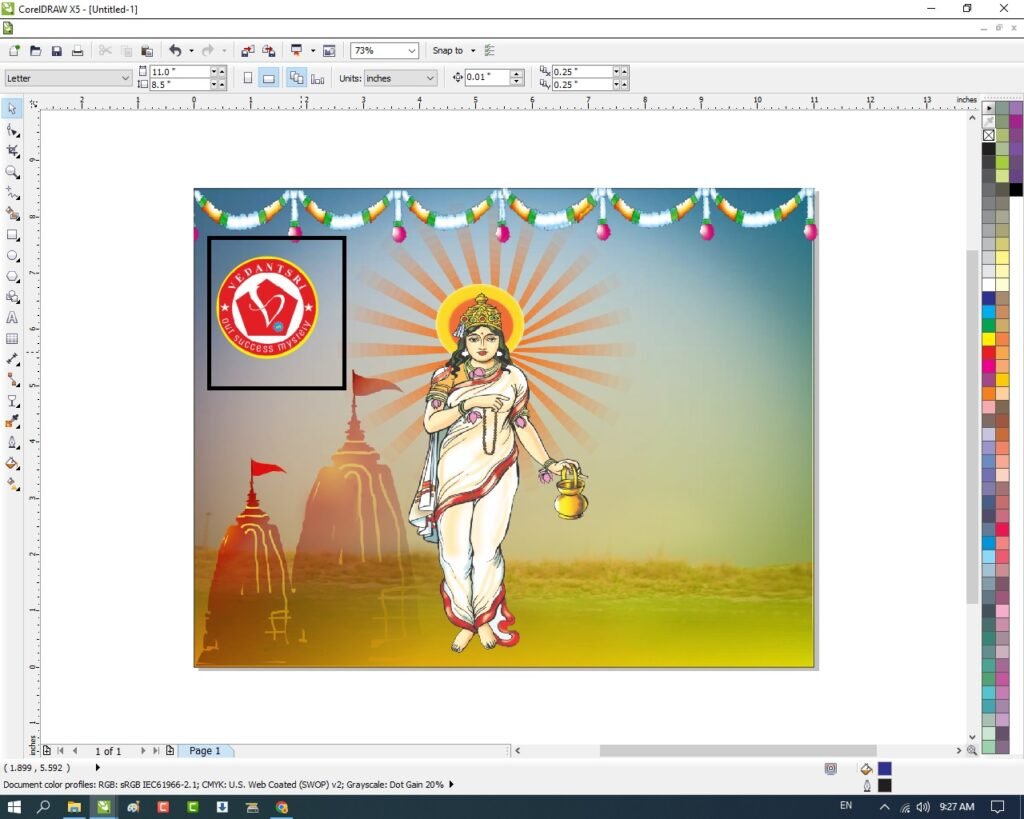Viewport: 1024px width, 819px height.
Task: Set page orientation to Portrait
Action: (x=248, y=78)
